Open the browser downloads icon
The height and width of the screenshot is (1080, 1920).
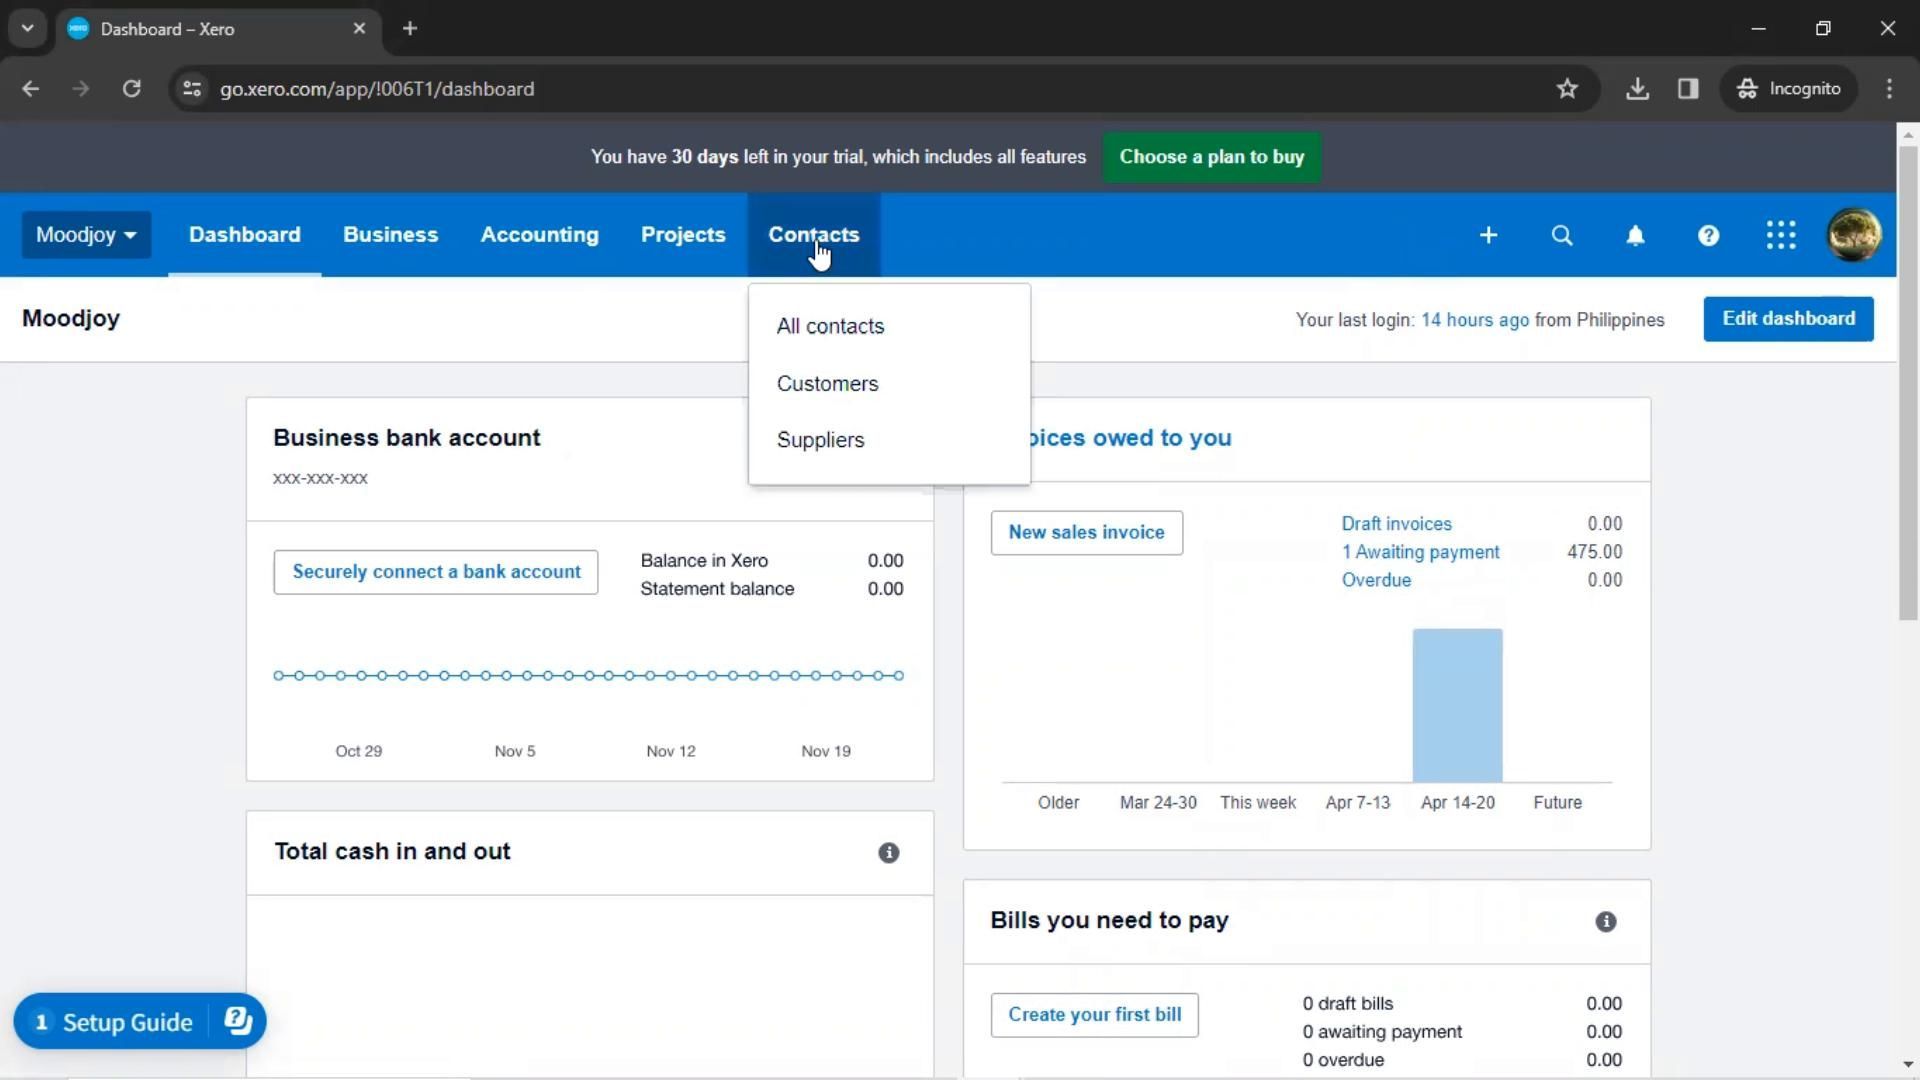pyautogui.click(x=1637, y=89)
